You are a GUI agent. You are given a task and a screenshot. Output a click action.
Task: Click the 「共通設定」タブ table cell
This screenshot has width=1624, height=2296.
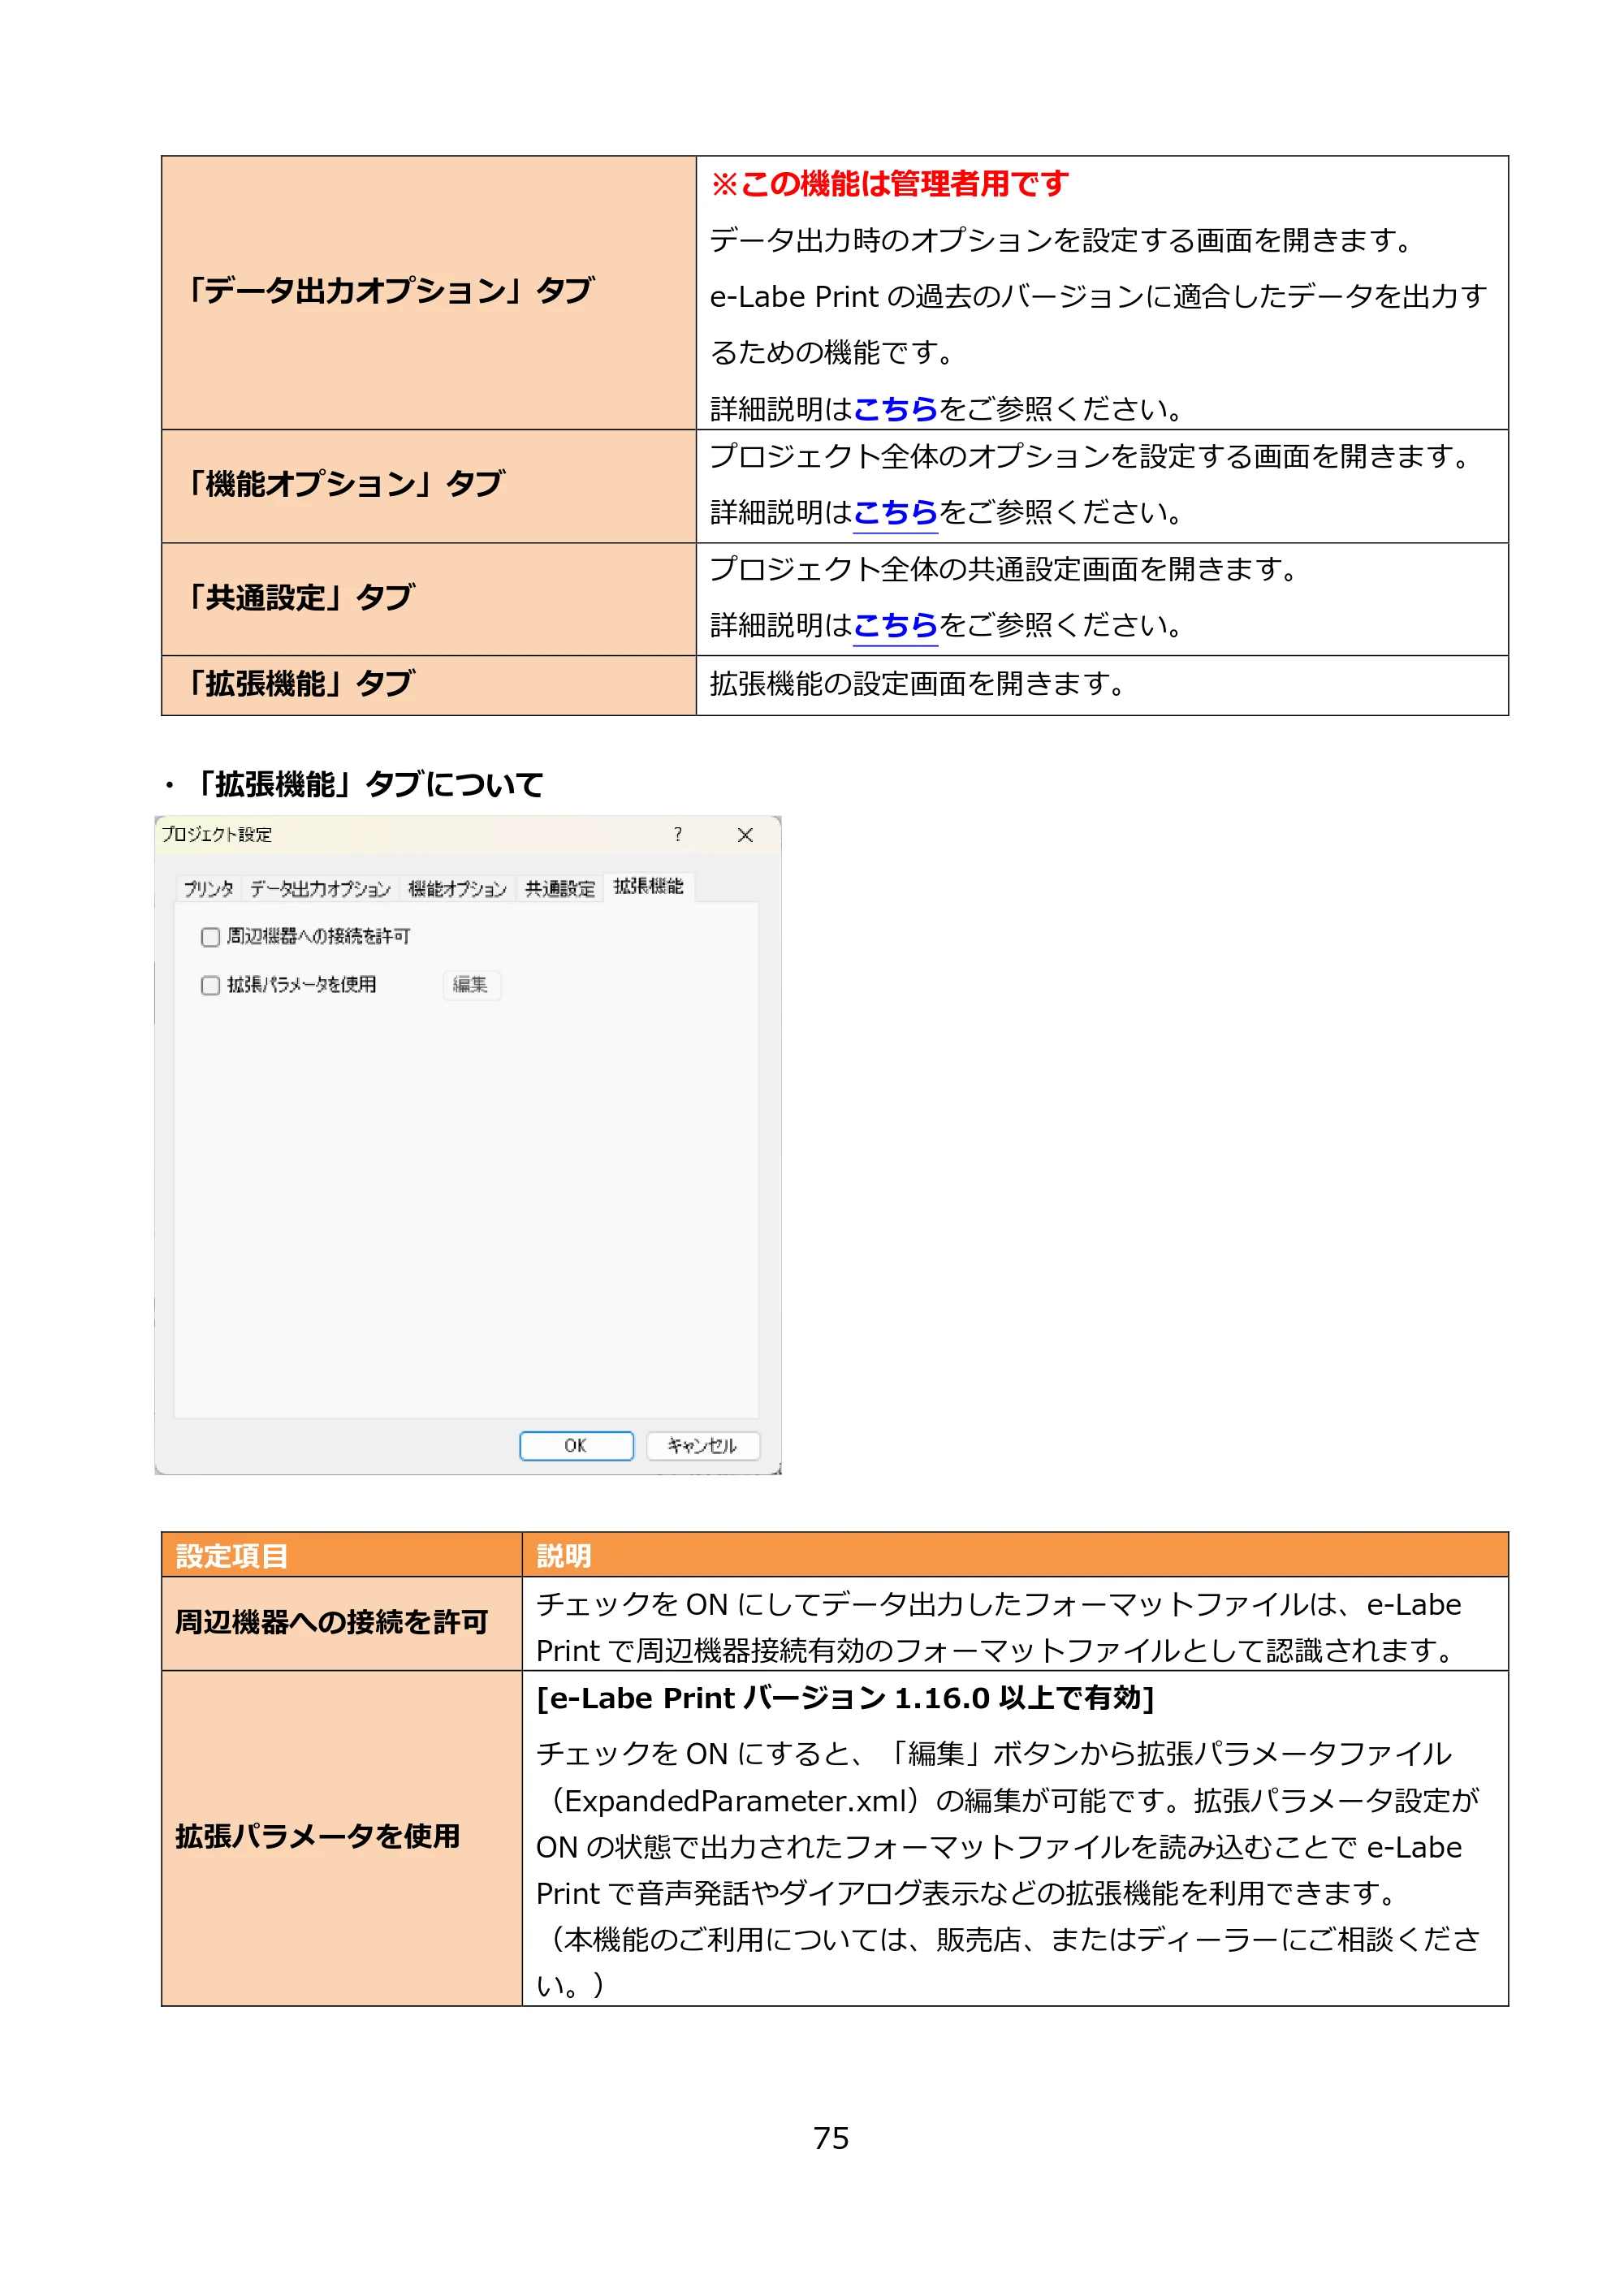pyautogui.click(x=429, y=600)
